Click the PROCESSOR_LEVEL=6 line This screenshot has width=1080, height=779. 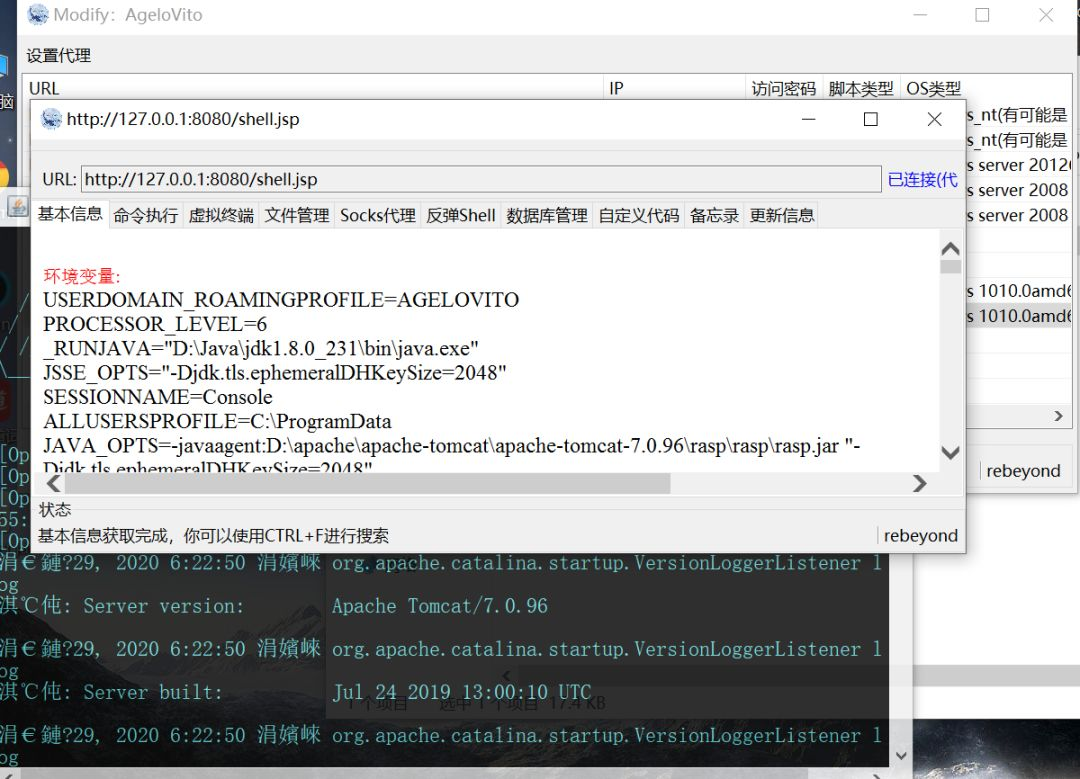tap(155, 324)
